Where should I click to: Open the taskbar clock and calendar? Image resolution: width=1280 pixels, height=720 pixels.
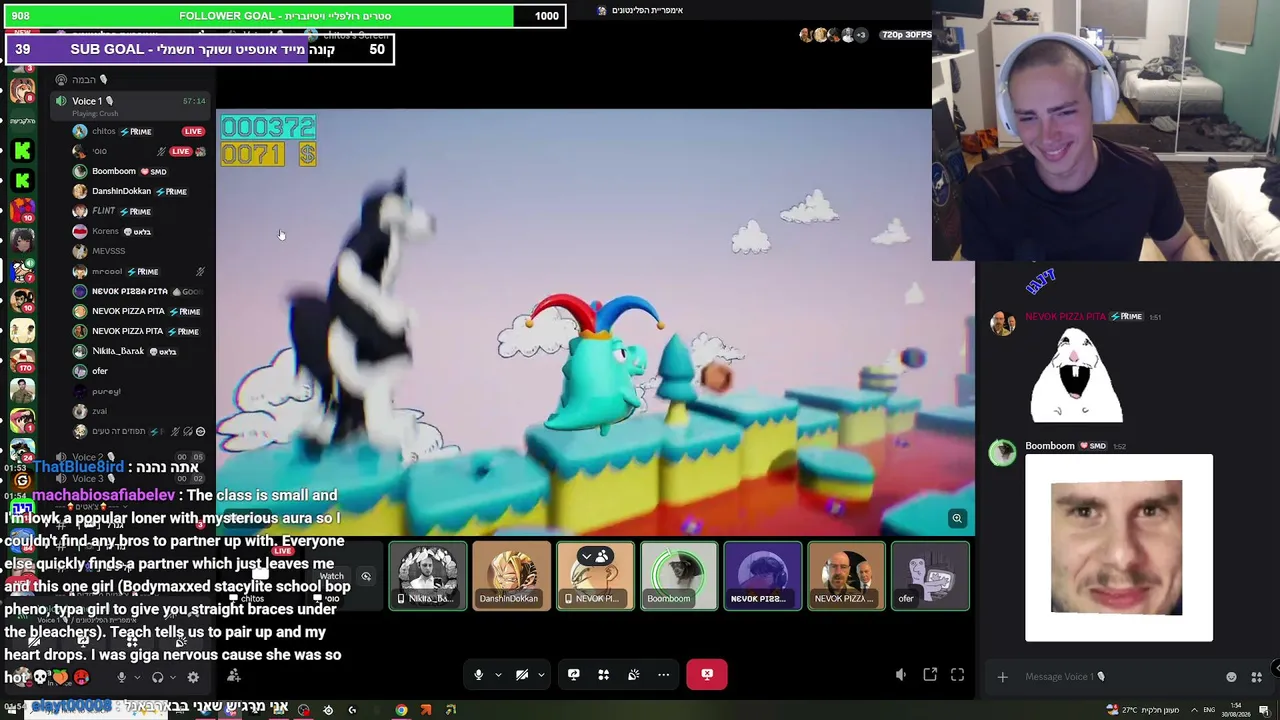point(1237,710)
